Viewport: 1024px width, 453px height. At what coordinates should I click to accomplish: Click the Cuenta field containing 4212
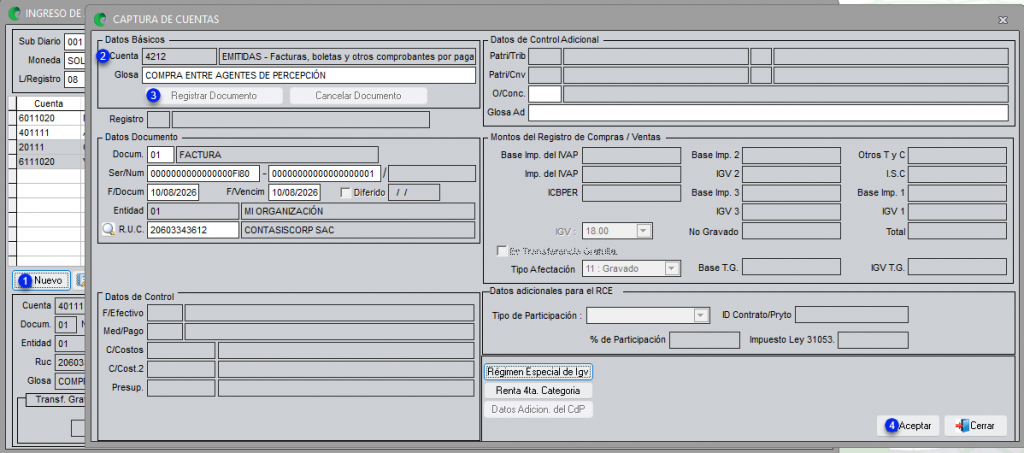(x=180, y=57)
